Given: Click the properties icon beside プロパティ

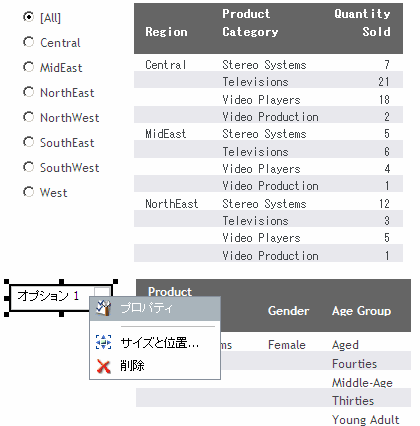Looking at the screenshot, I should (103, 308).
